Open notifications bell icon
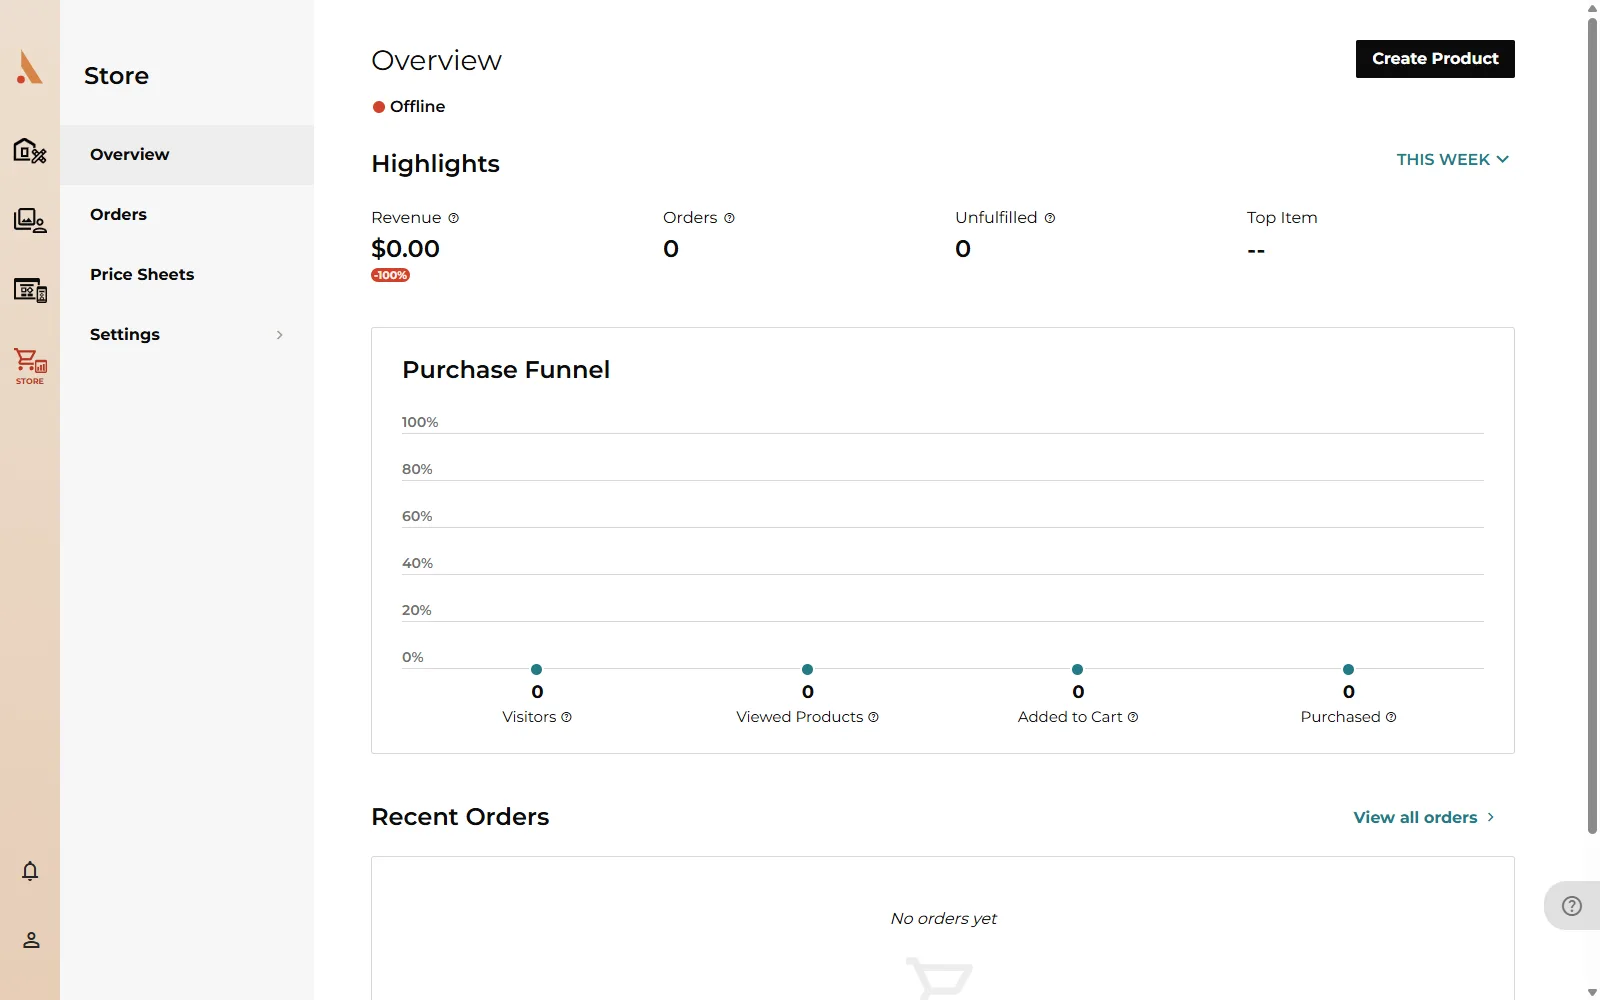Screen dimensions: 1600x1000 [30, 871]
